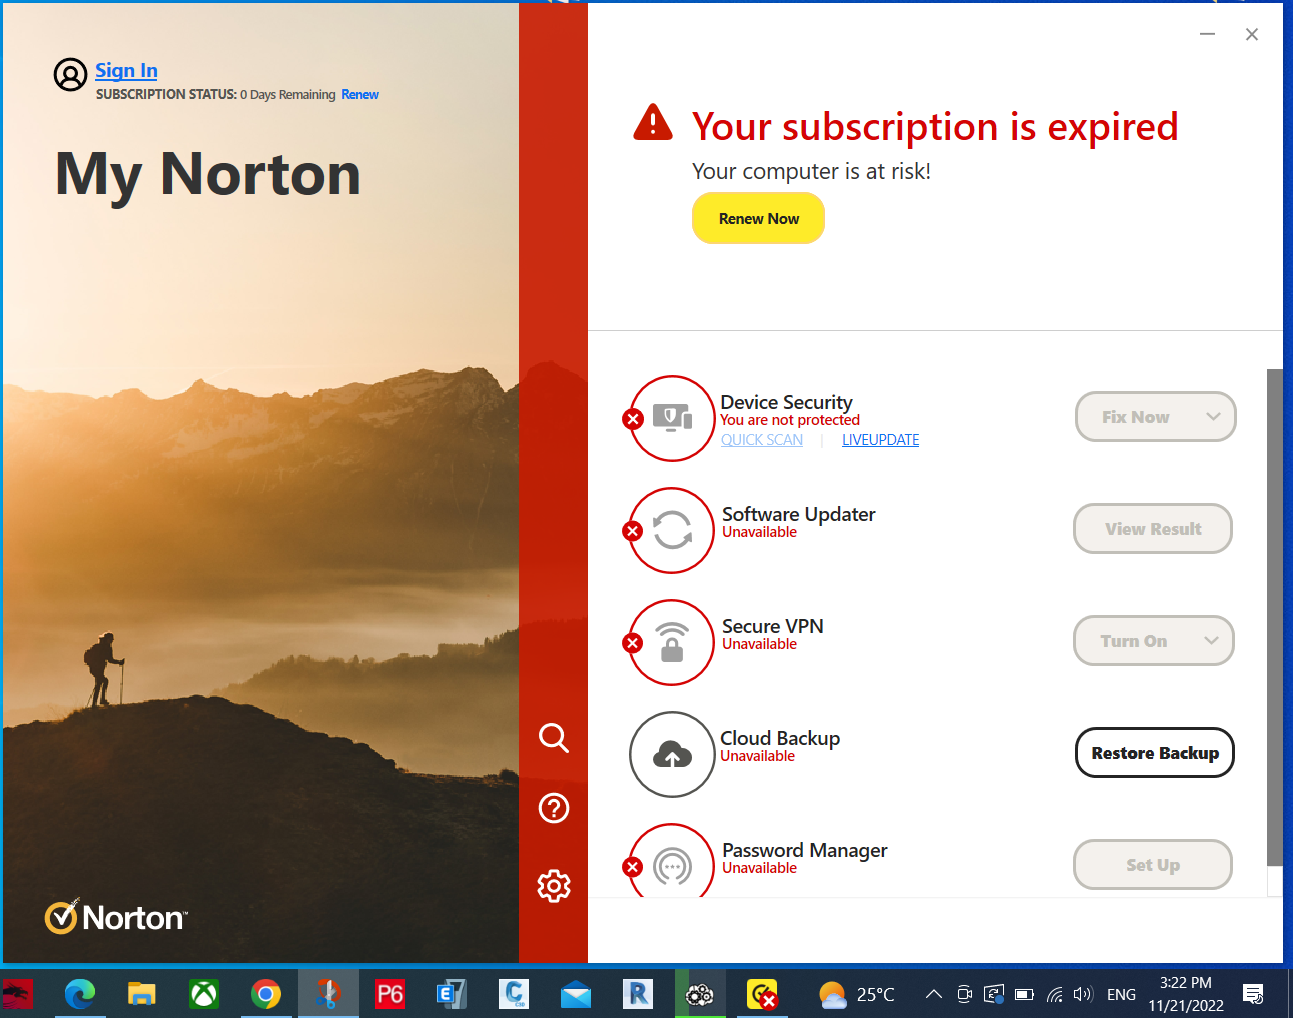This screenshot has width=1293, height=1018.
Task: Click the QUICK SCAN link
Action: click(762, 440)
